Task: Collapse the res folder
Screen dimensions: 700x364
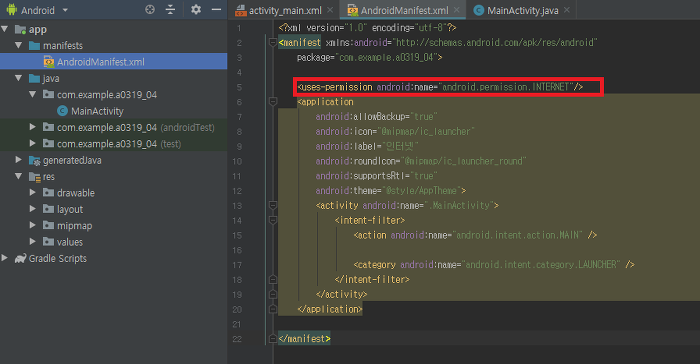Action: click(19, 176)
